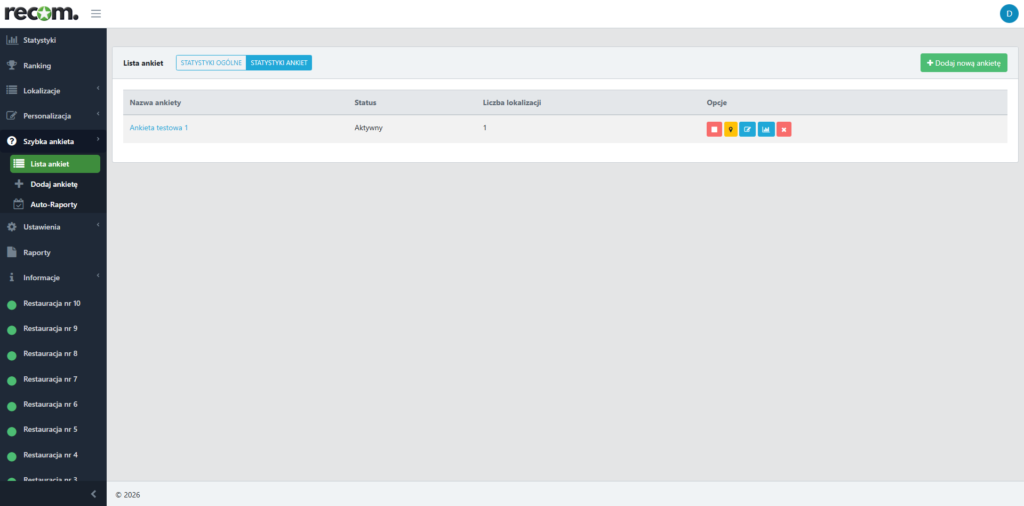Switch to Statystyki ankiet view

pos(279,63)
